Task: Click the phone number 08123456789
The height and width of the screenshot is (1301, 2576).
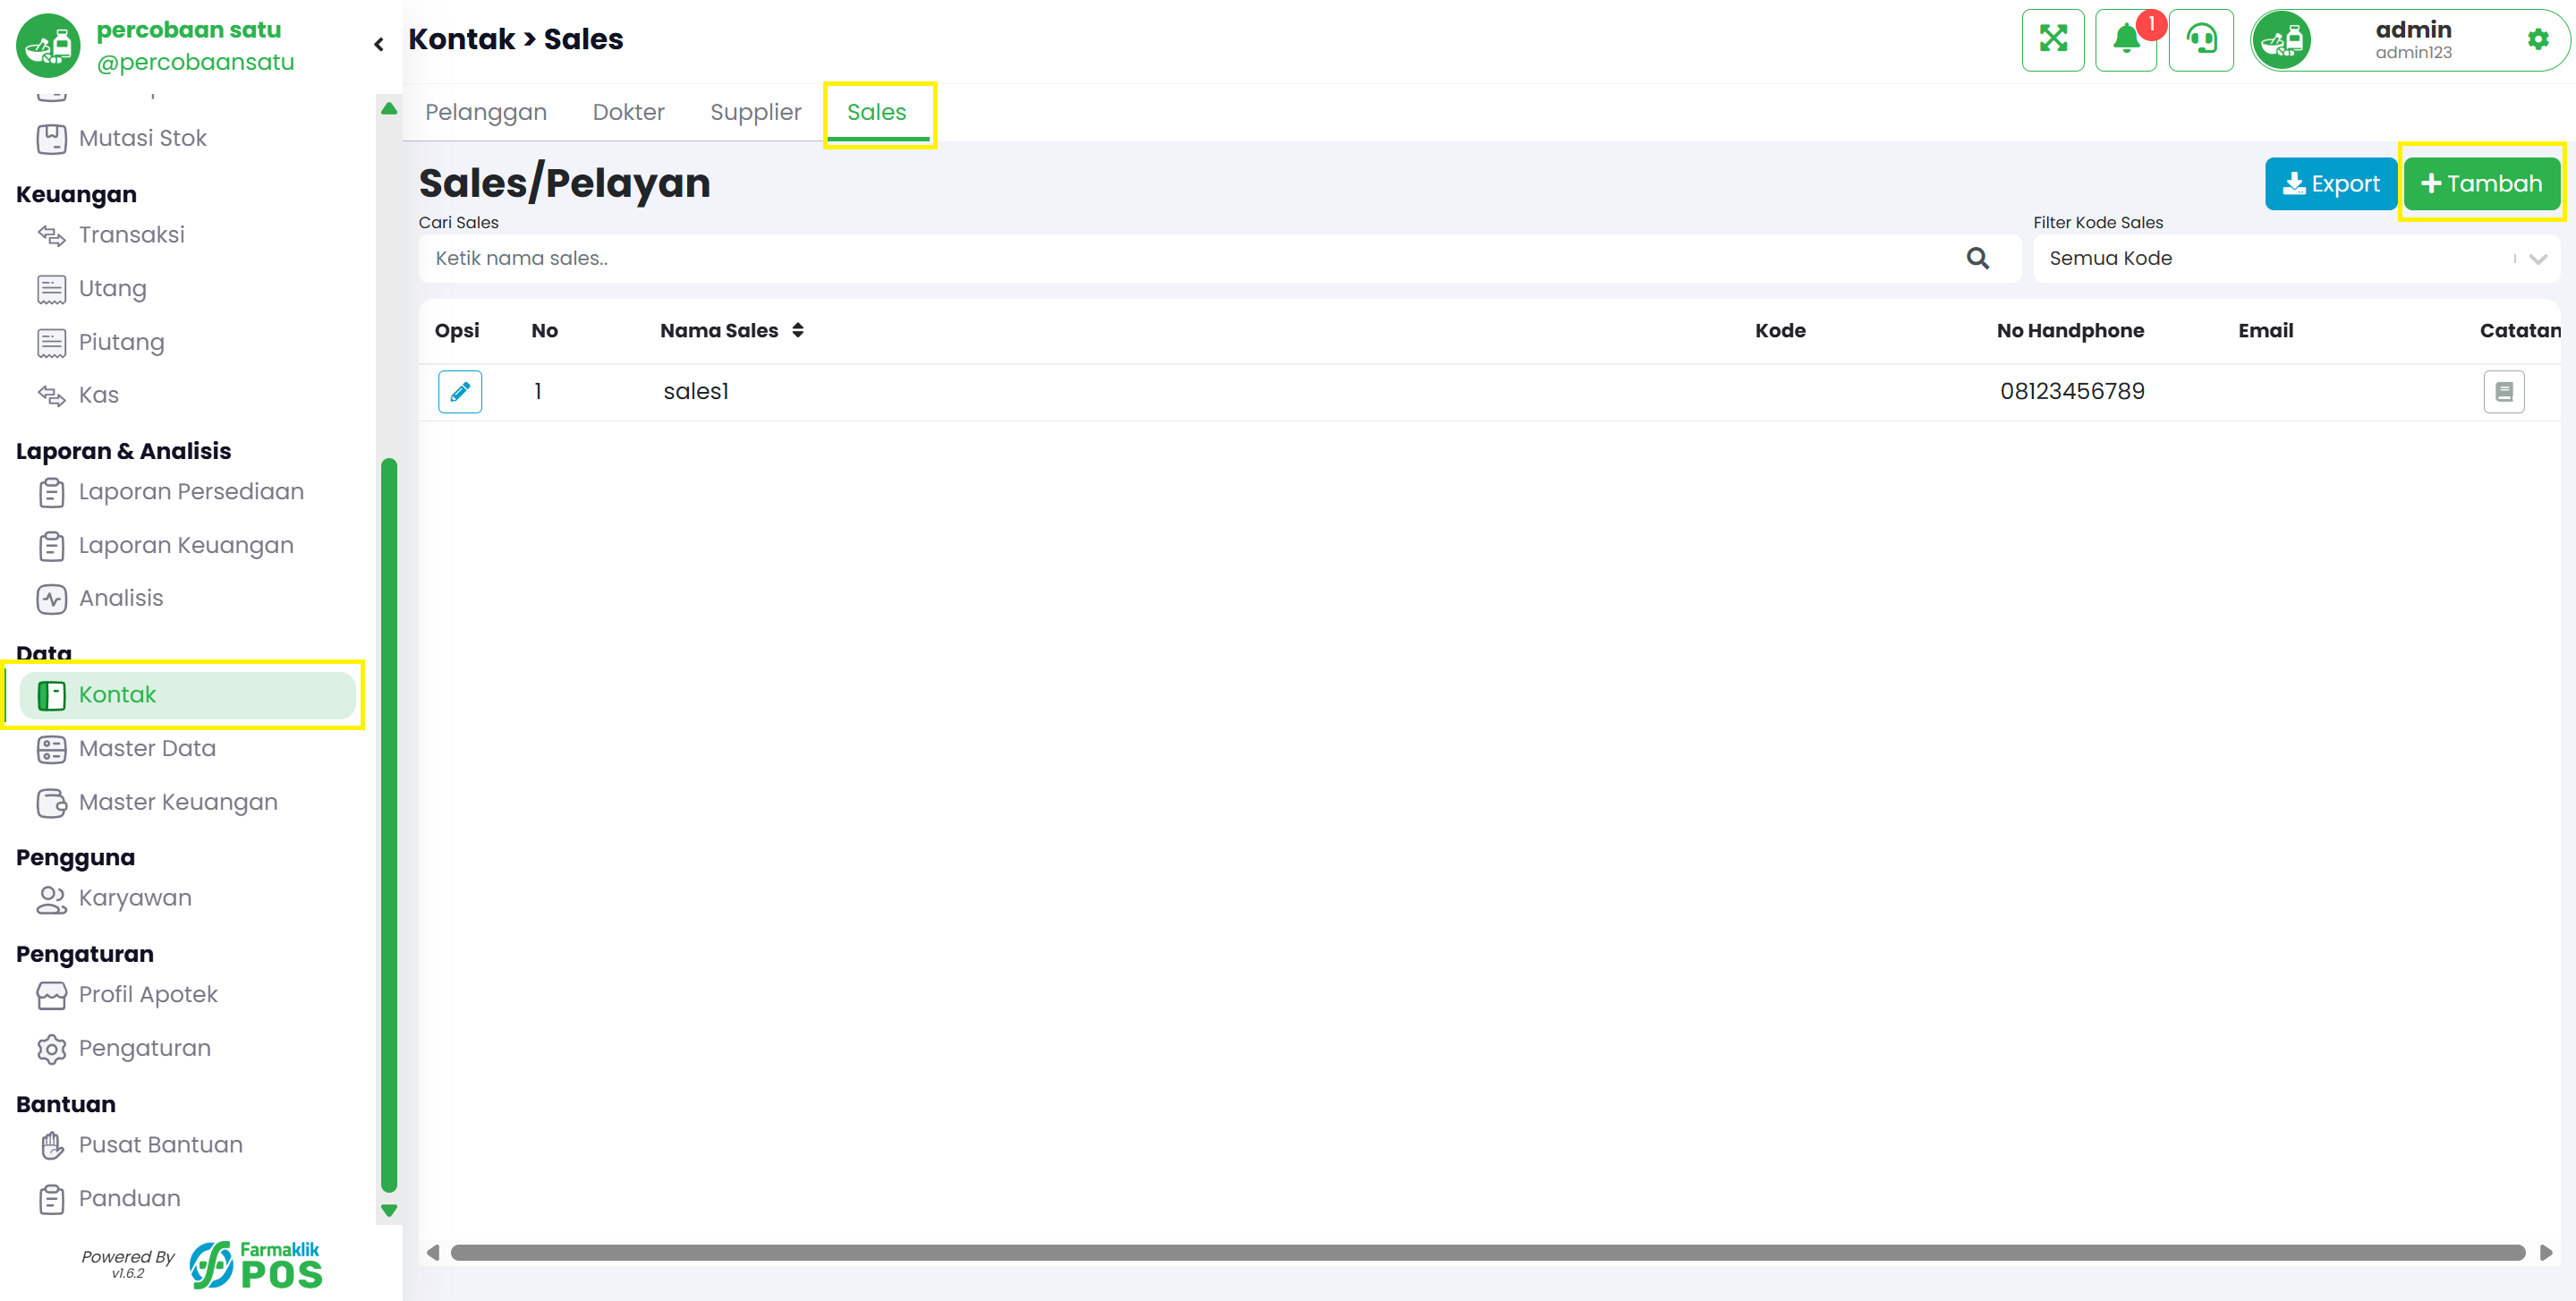Action: [2072, 391]
